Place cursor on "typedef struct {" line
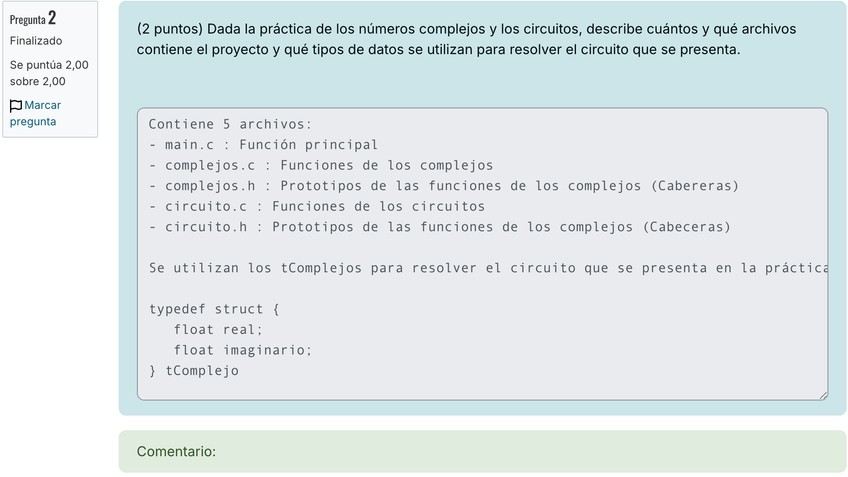 pyautogui.click(x=214, y=309)
